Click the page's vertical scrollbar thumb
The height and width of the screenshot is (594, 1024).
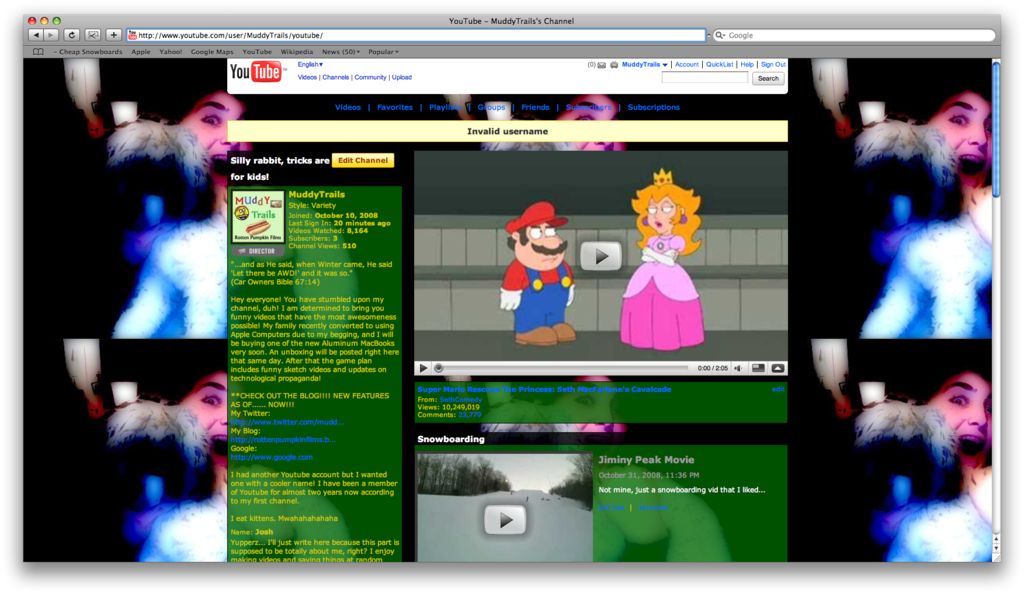996,129
